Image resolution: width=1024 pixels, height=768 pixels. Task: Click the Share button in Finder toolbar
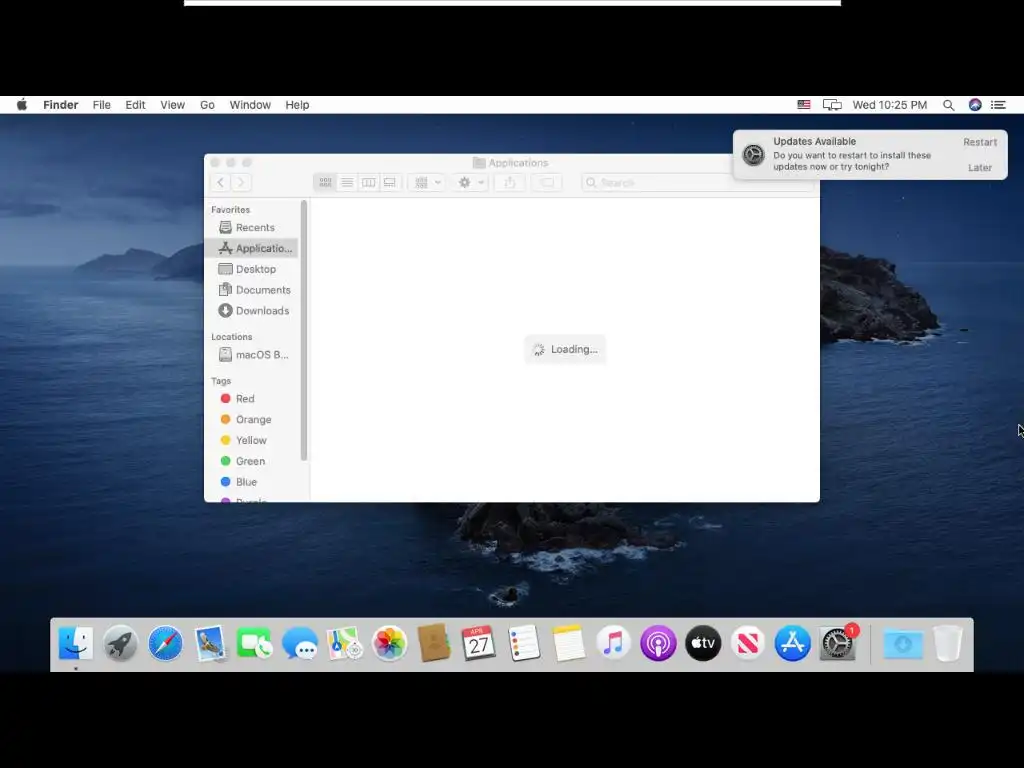point(509,182)
